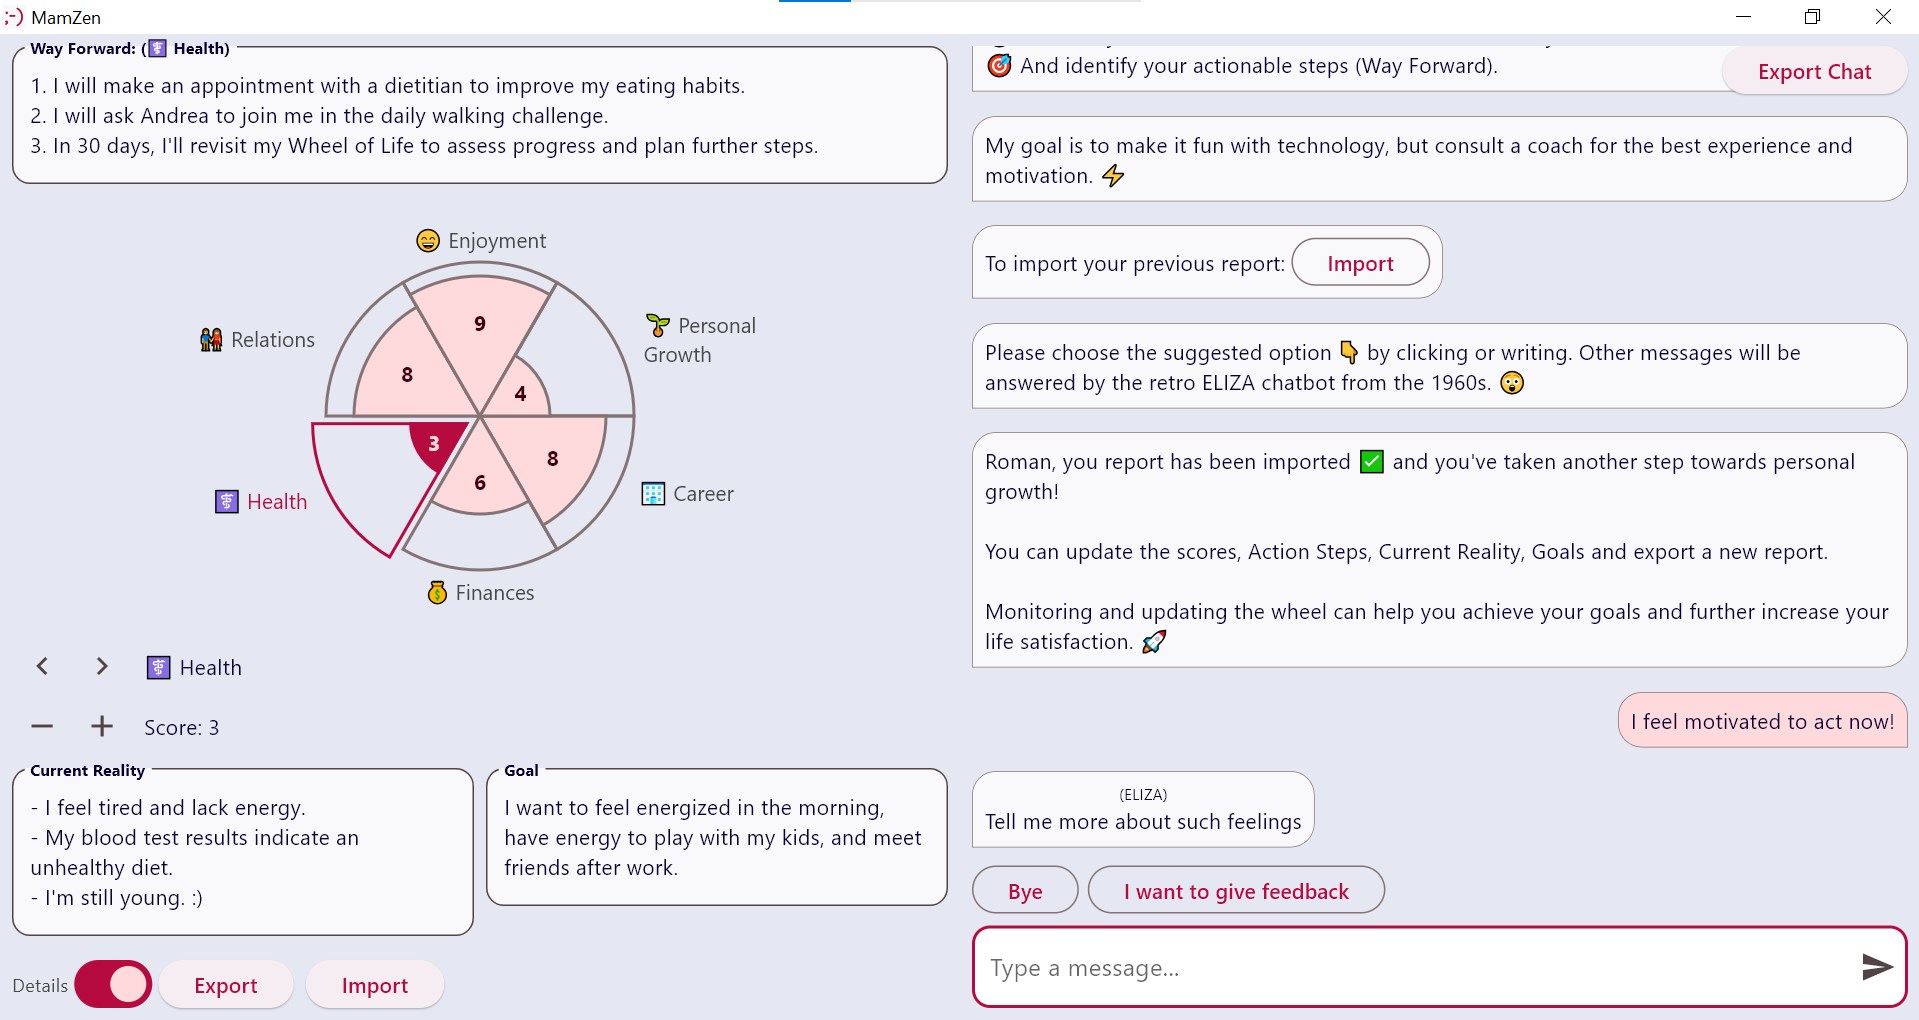Image resolution: width=1919 pixels, height=1020 pixels.
Task: Go to the previous life area
Action: [42, 667]
